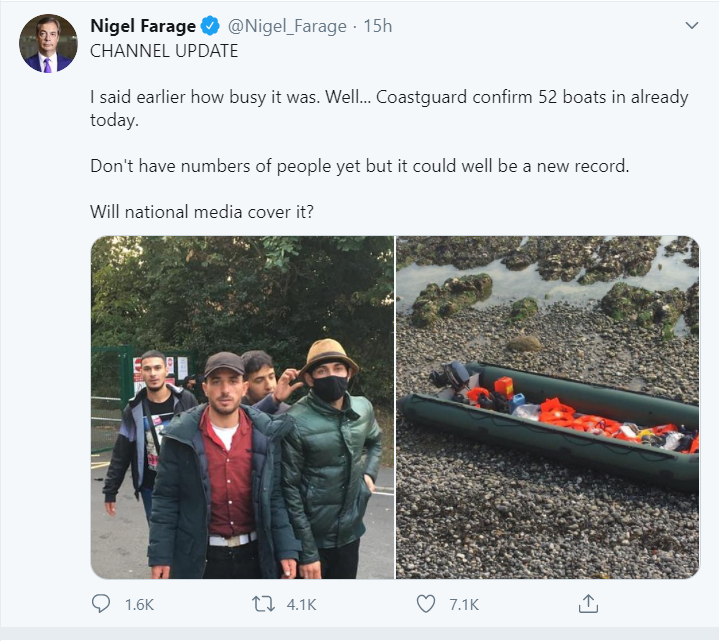Open the share tweet icon

589,604
